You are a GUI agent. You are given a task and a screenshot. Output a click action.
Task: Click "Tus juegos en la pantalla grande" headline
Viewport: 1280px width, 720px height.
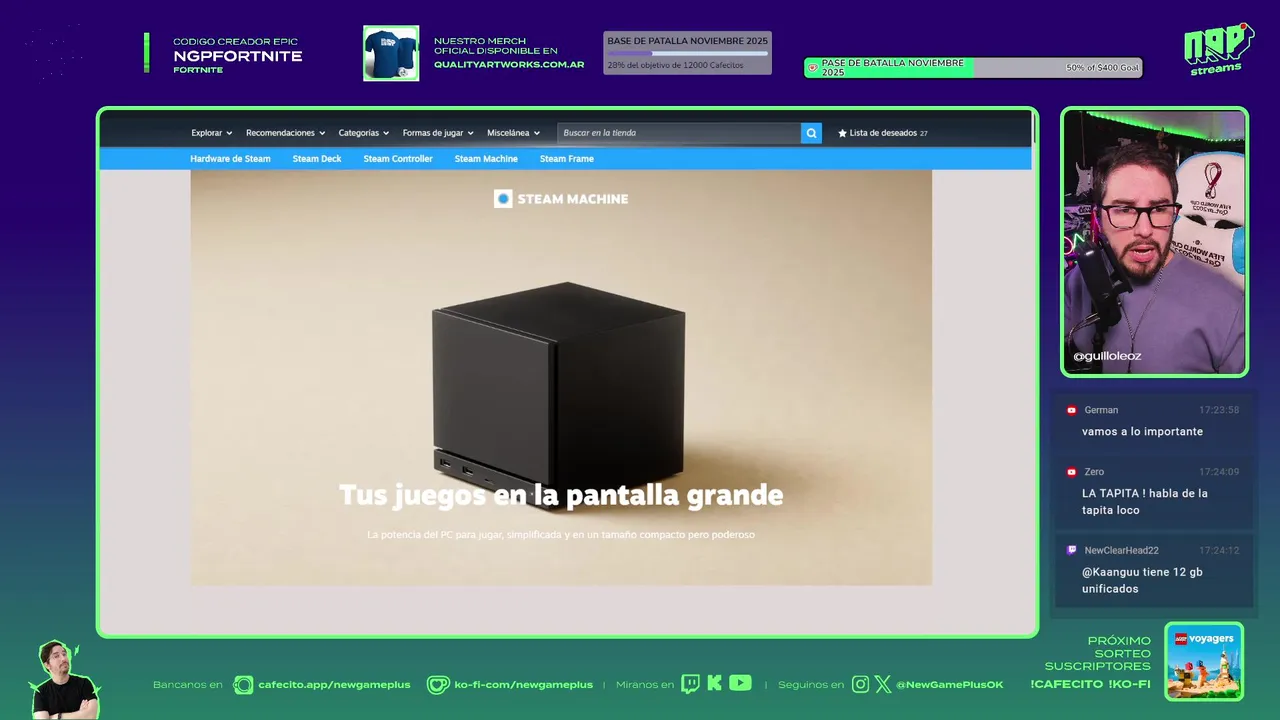[x=561, y=495]
